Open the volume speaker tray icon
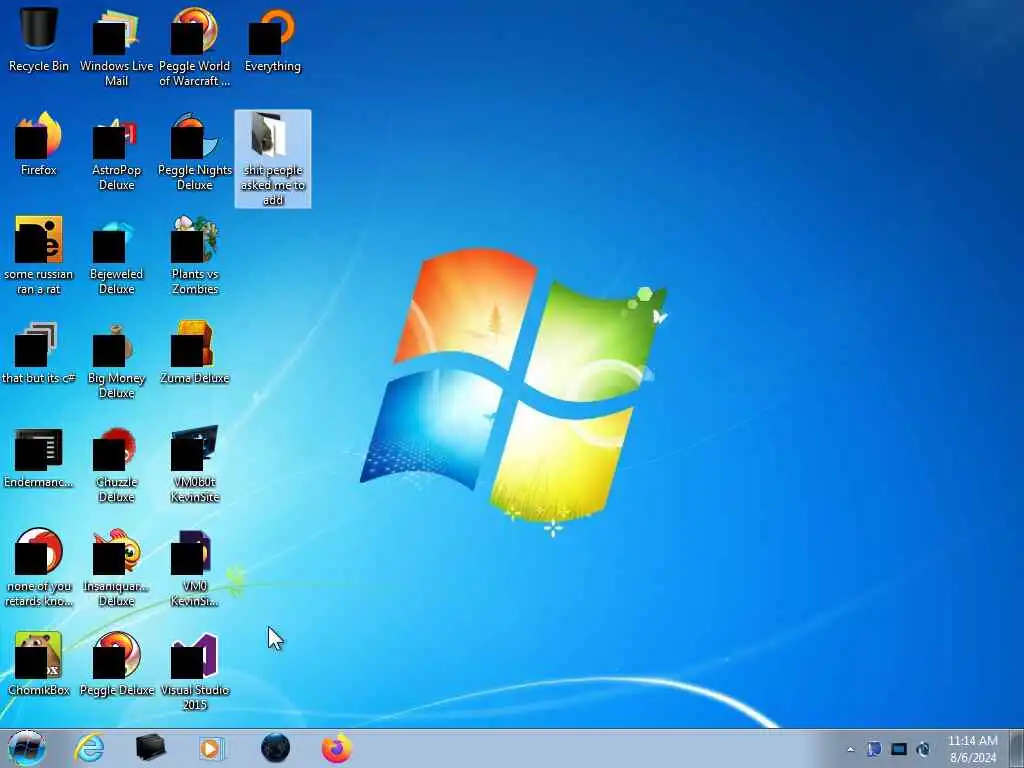This screenshot has width=1024, height=768. click(923, 749)
